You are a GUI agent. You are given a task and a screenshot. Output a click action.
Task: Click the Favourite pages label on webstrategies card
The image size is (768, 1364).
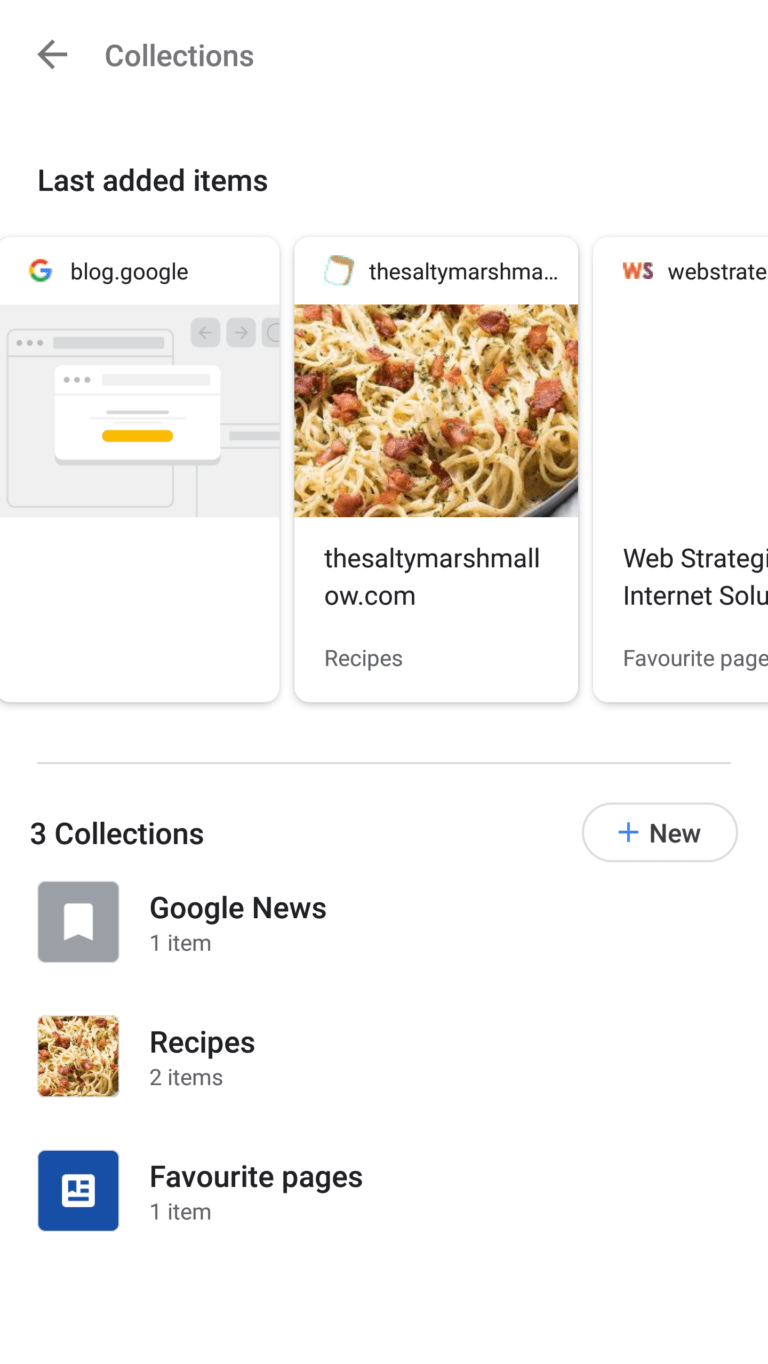point(694,657)
